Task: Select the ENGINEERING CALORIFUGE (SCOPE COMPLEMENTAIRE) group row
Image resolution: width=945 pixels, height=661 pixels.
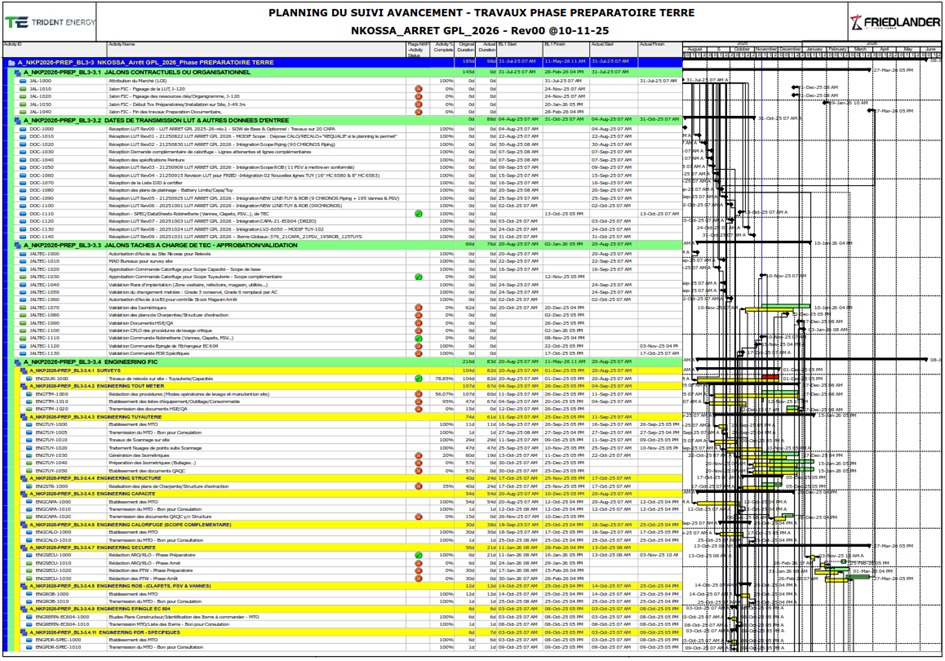Action: click(x=350, y=525)
